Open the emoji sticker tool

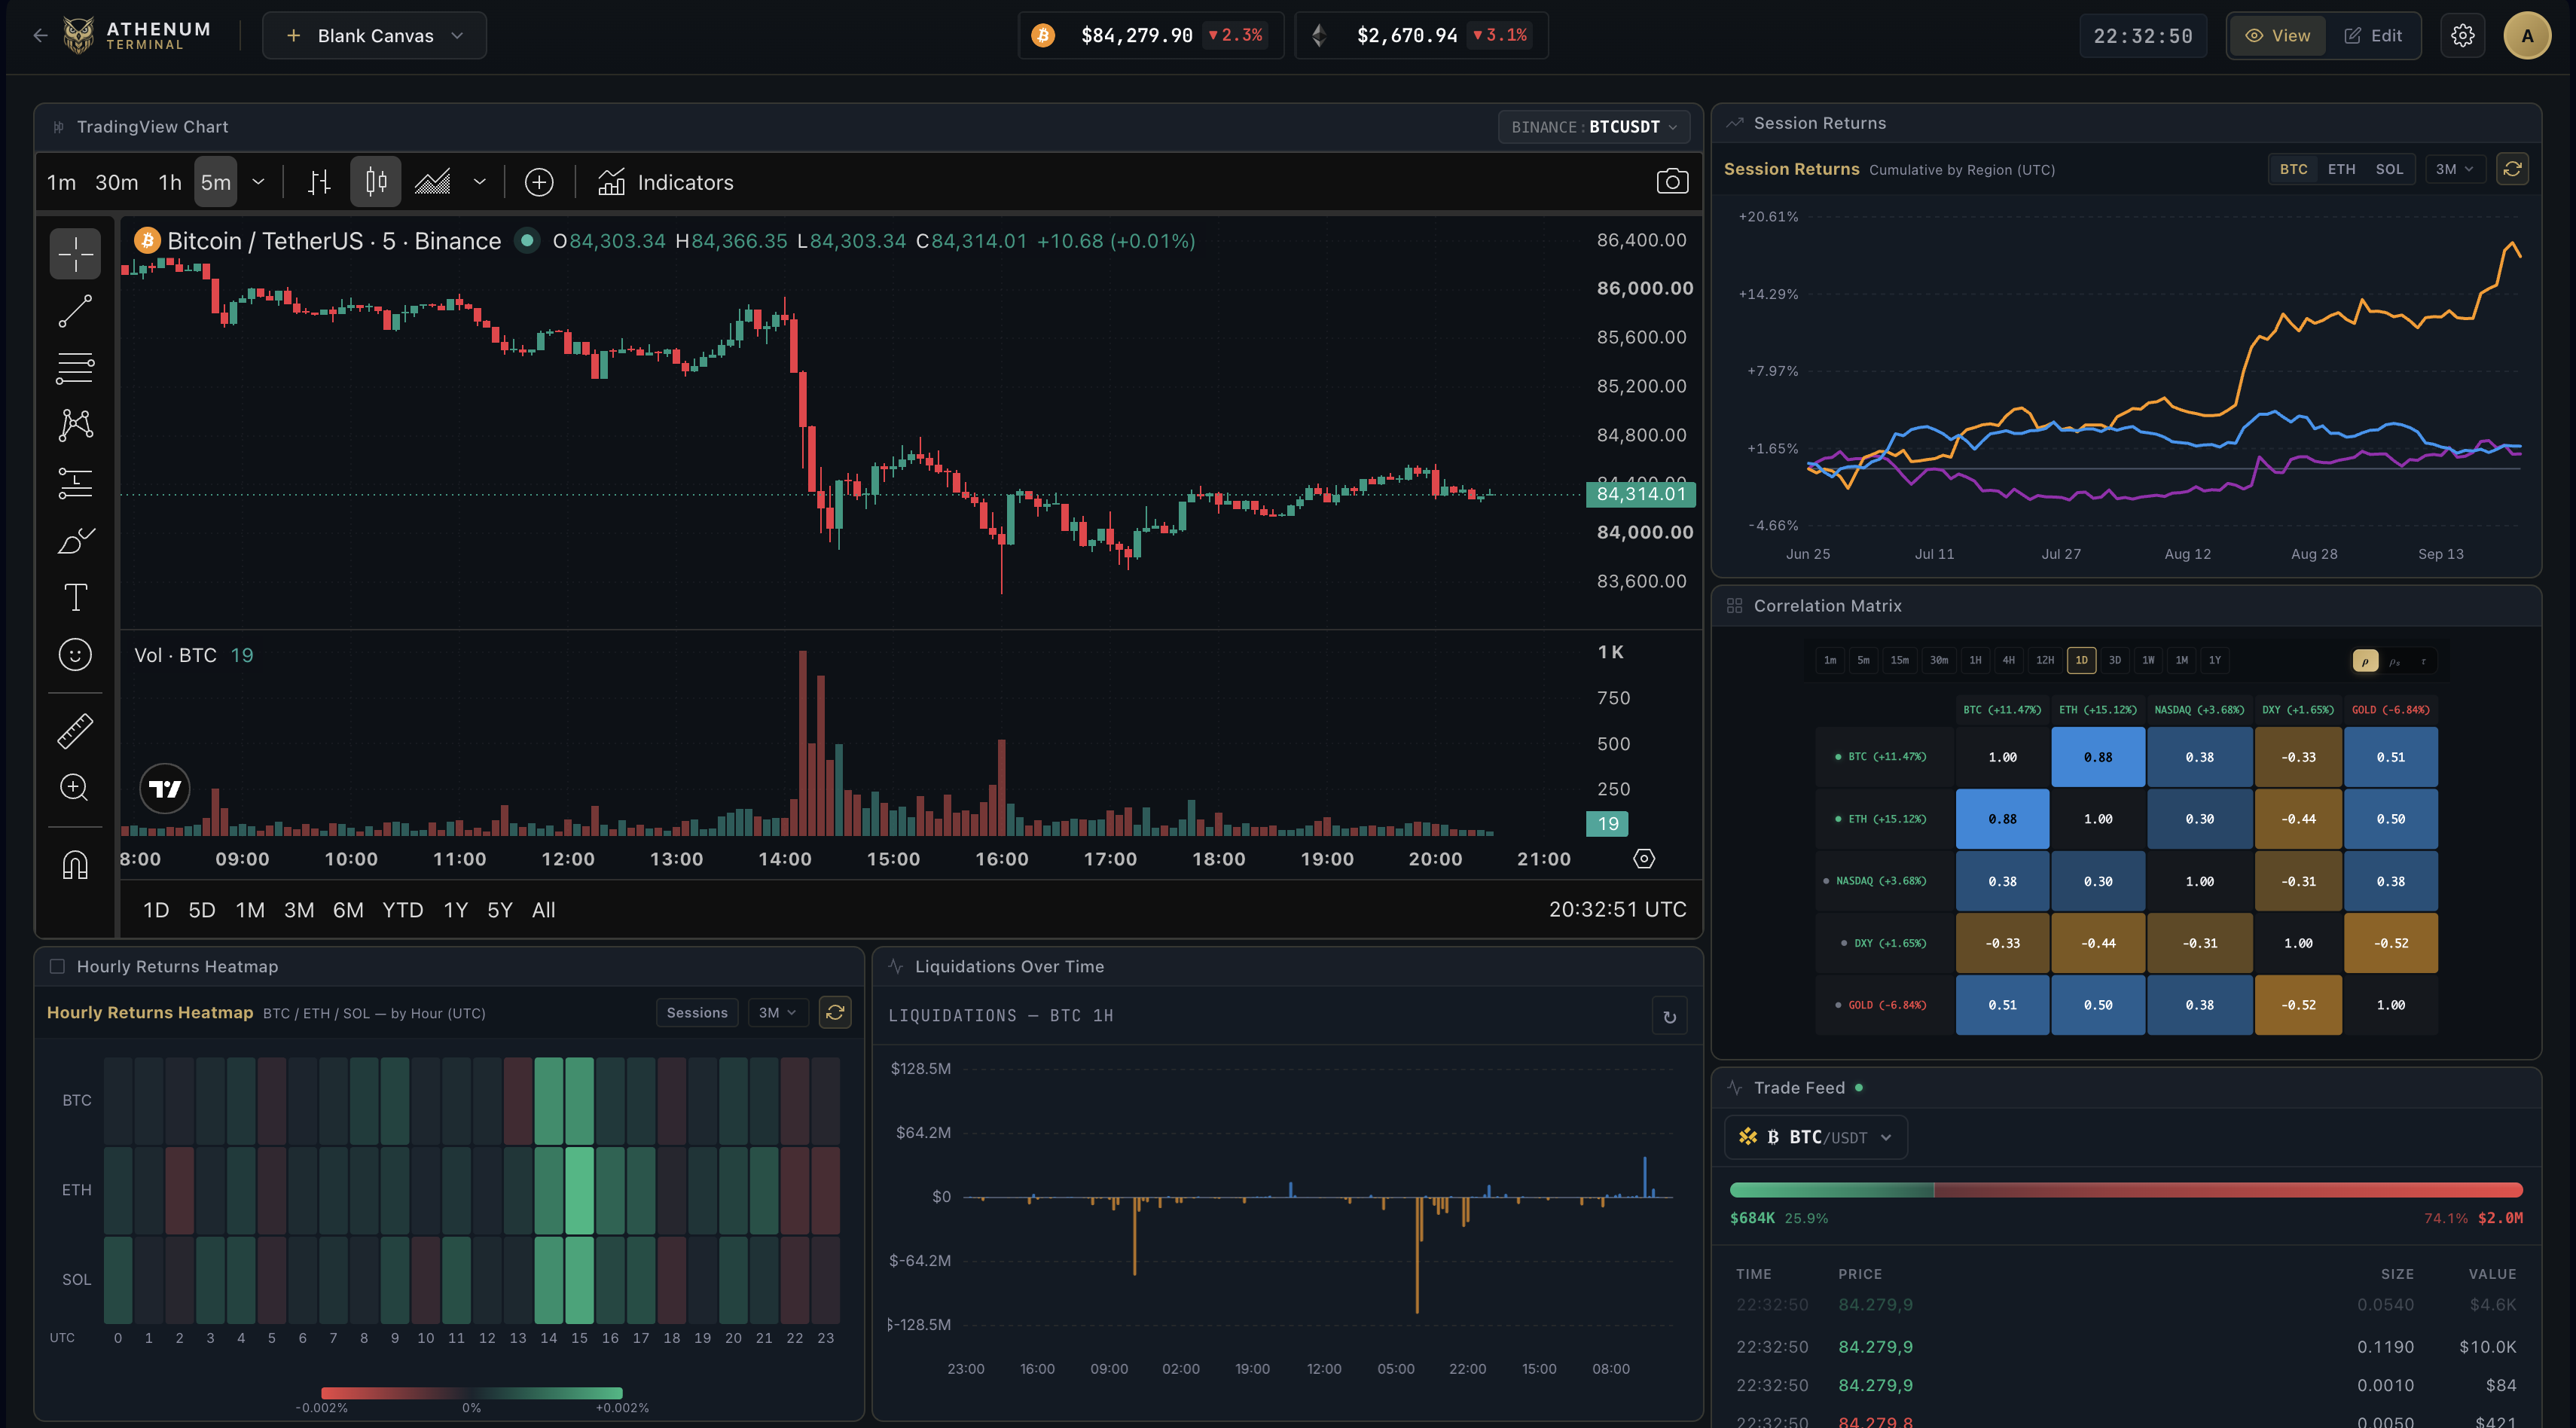click(75, 654)
